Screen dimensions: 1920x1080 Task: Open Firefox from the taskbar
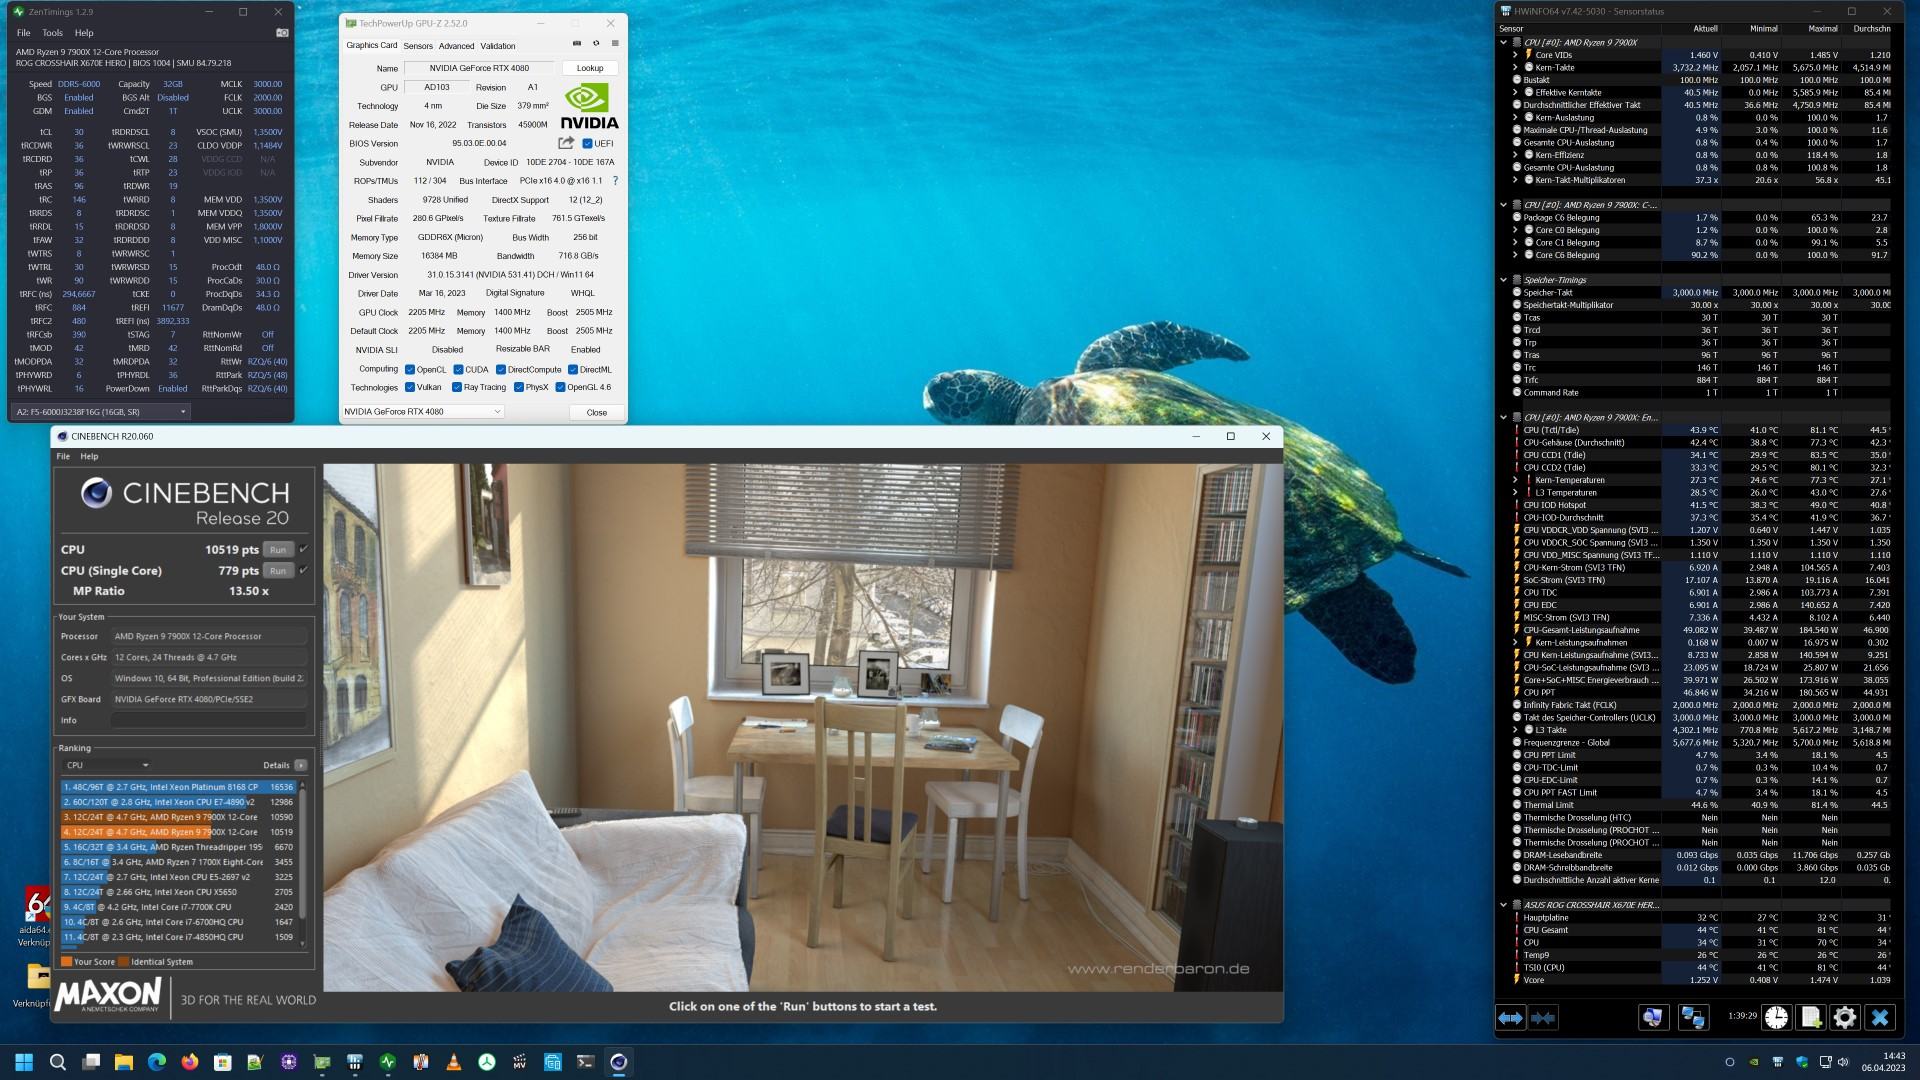[189, 1062]
